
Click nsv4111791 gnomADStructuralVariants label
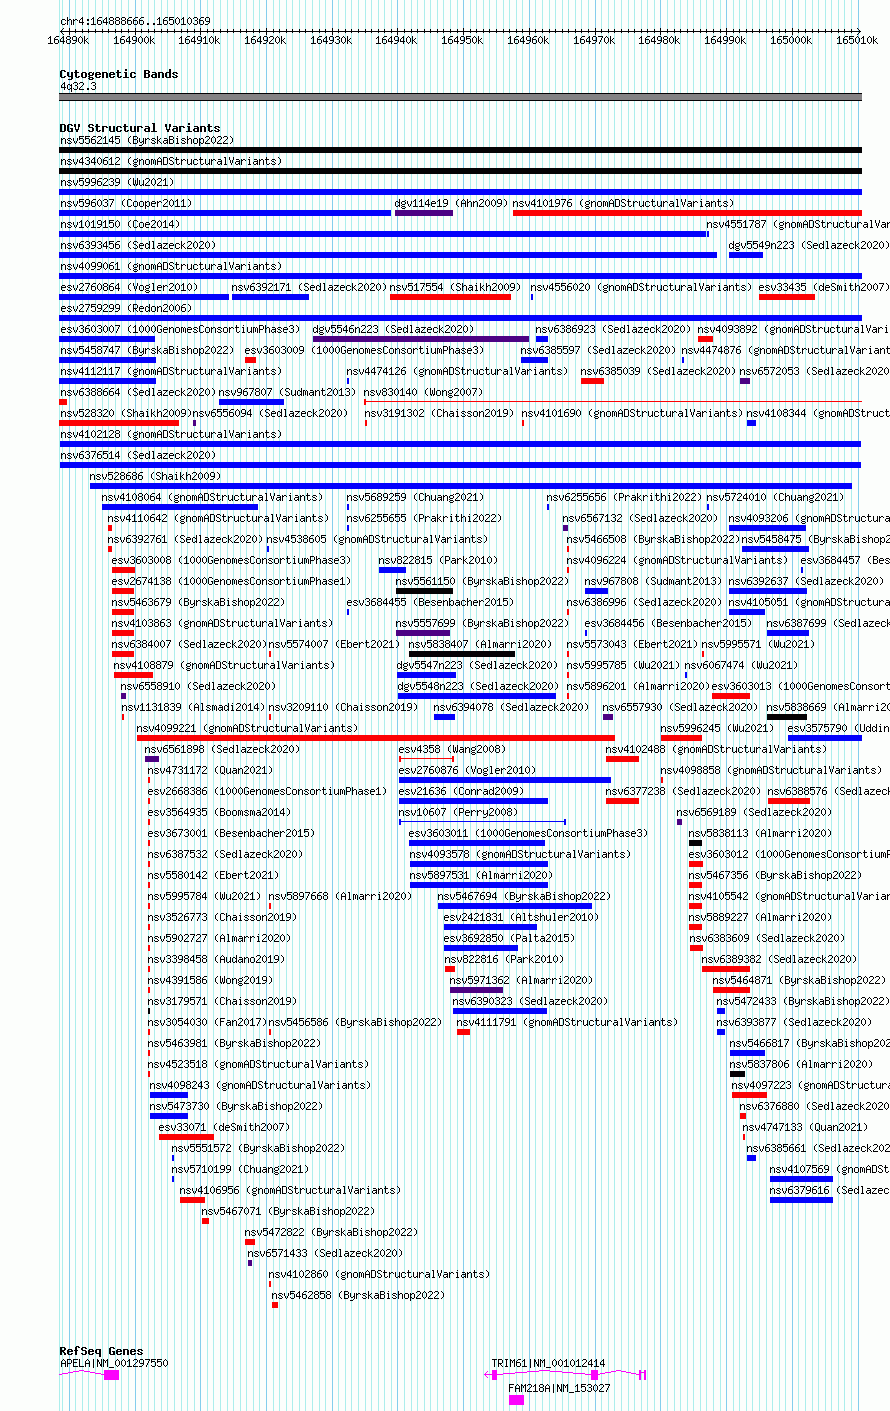[x=567, y=1022]
